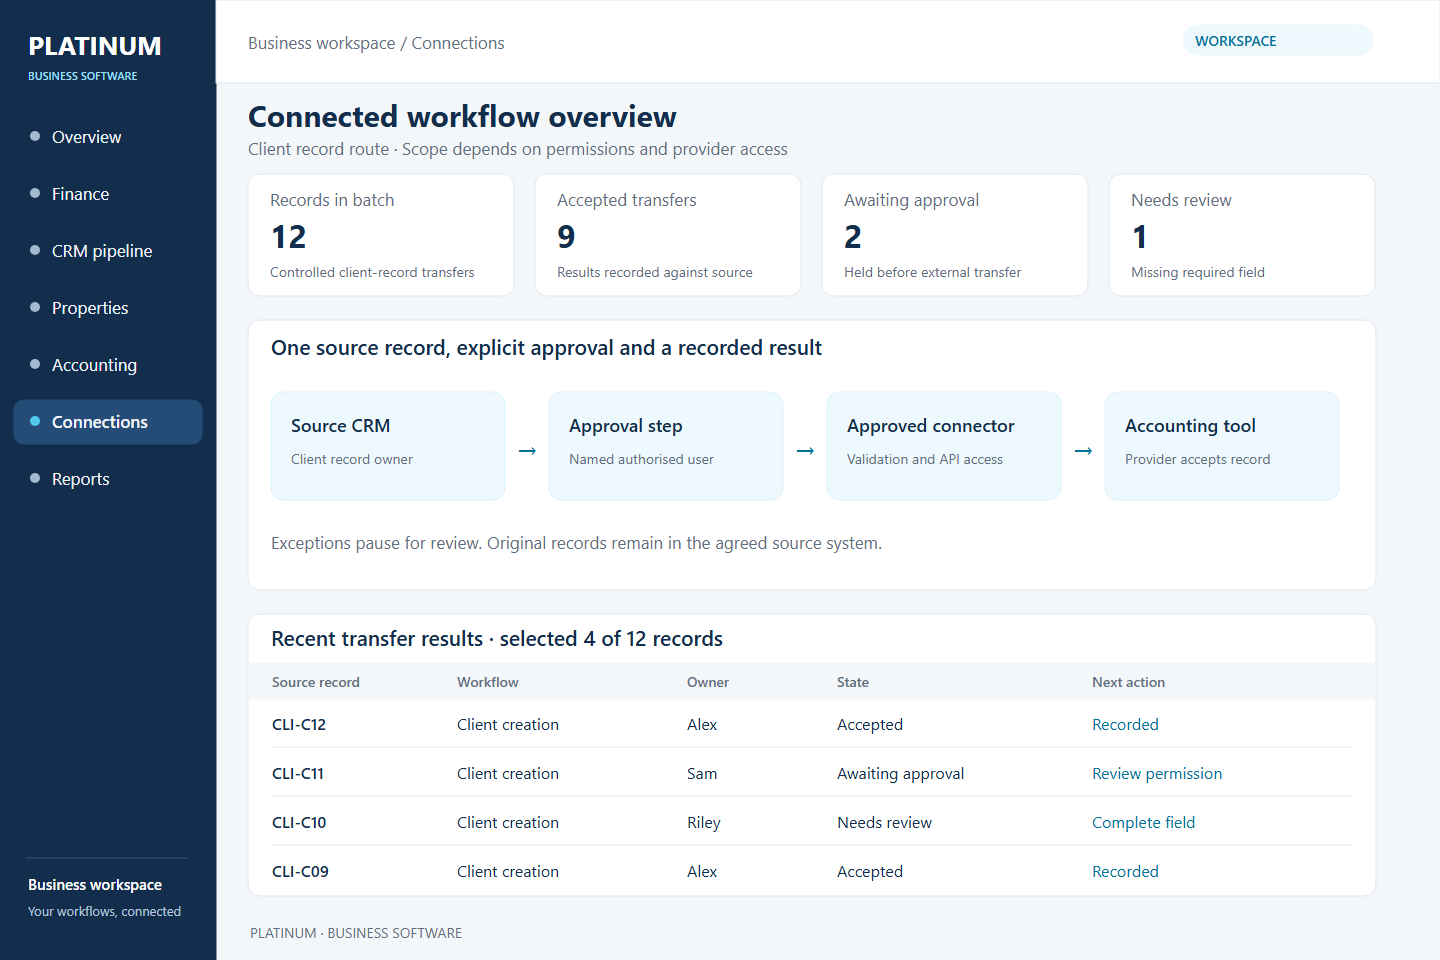Select the Accepted transfers card

coord(668,235)
